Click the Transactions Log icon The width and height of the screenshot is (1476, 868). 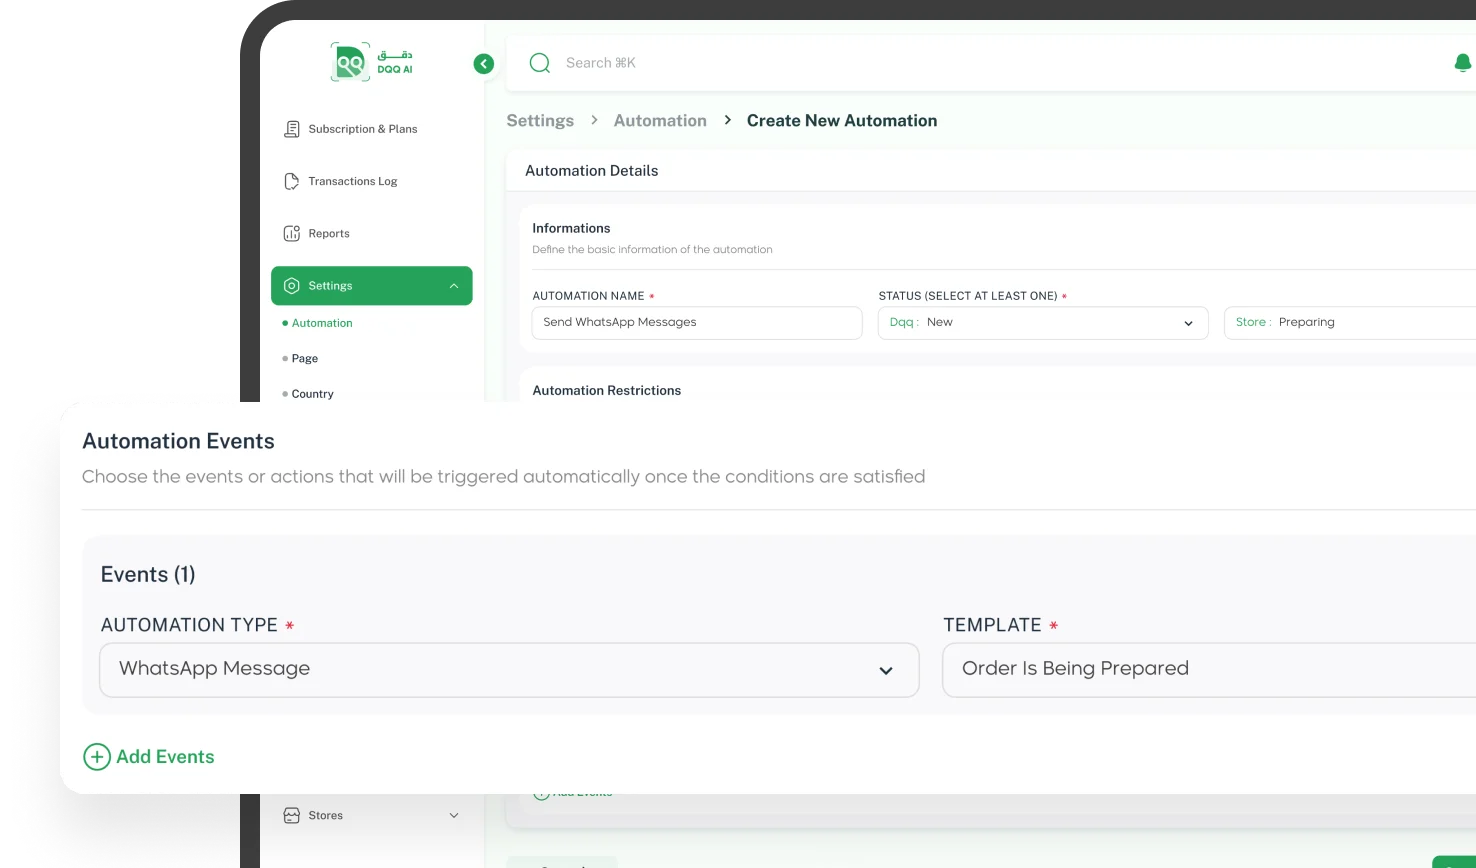pos(292,181)
